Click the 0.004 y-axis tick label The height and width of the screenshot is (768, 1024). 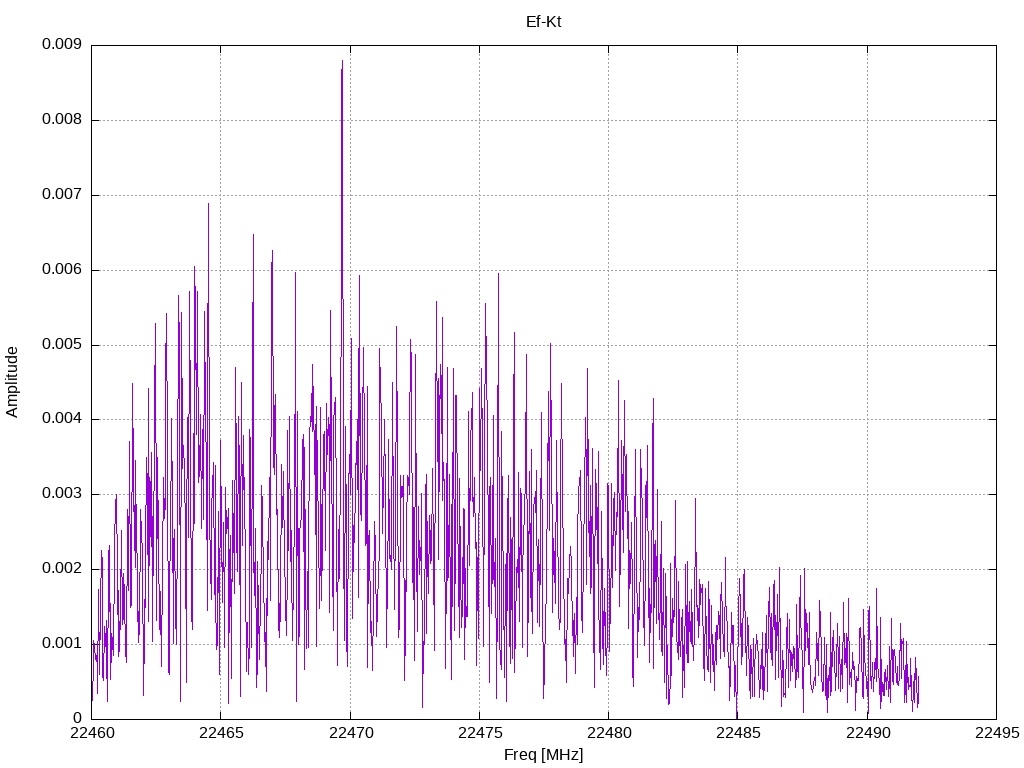62,419
